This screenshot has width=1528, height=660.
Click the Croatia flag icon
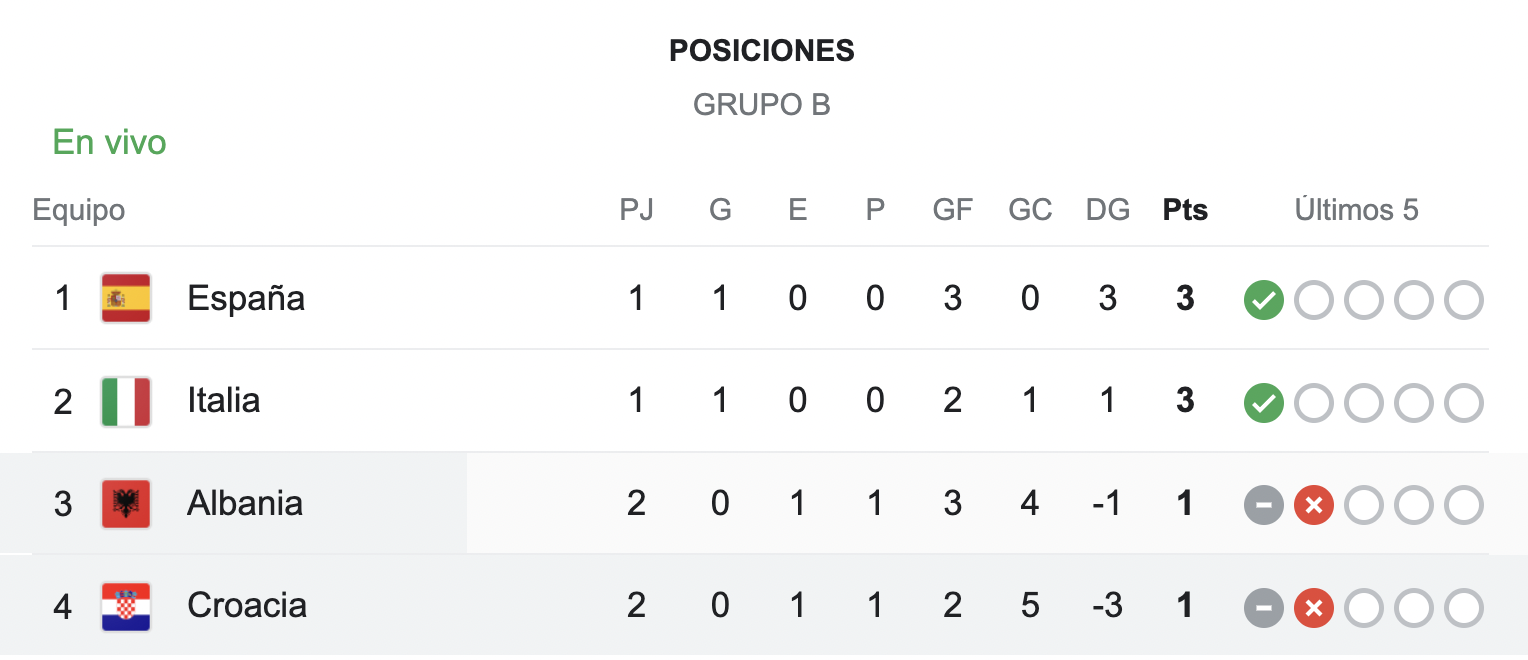126,606
